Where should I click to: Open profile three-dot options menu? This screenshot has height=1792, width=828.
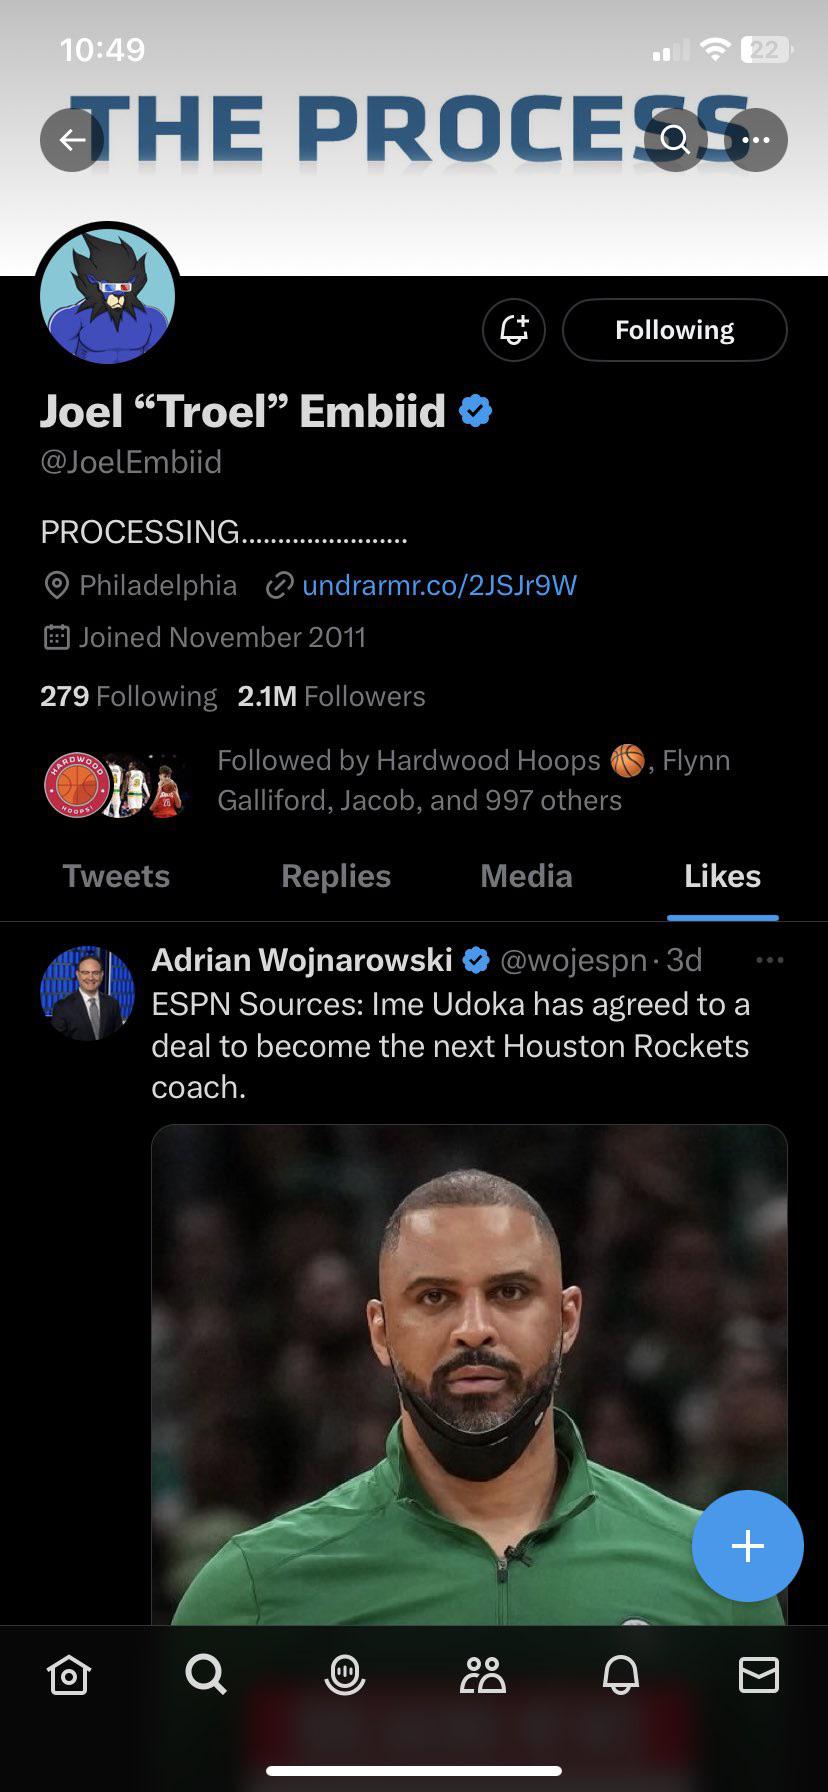click(x=756, y=140)
